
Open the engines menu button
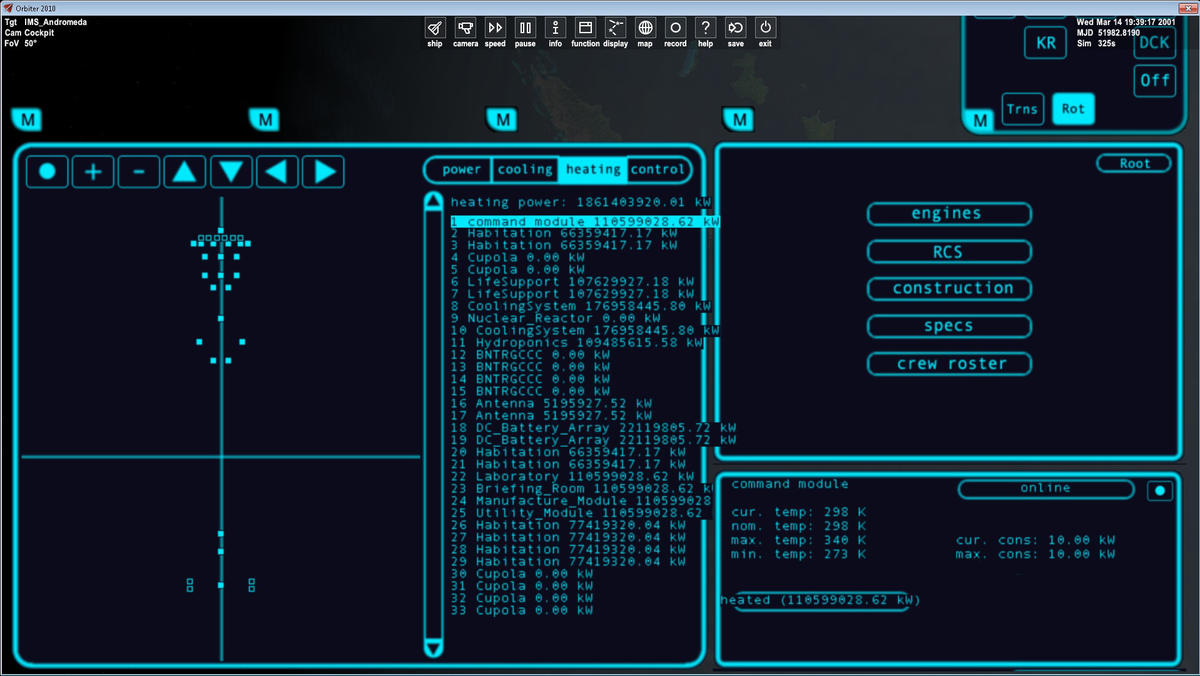(x=948, y=214)
